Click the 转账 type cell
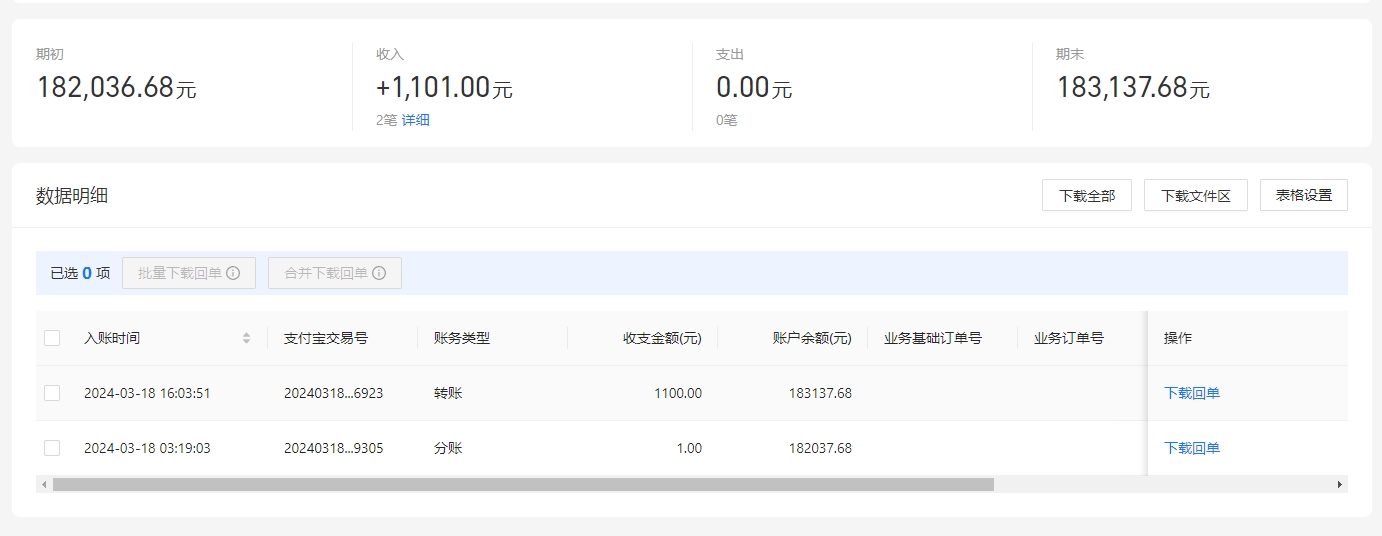 coord(448,393)
